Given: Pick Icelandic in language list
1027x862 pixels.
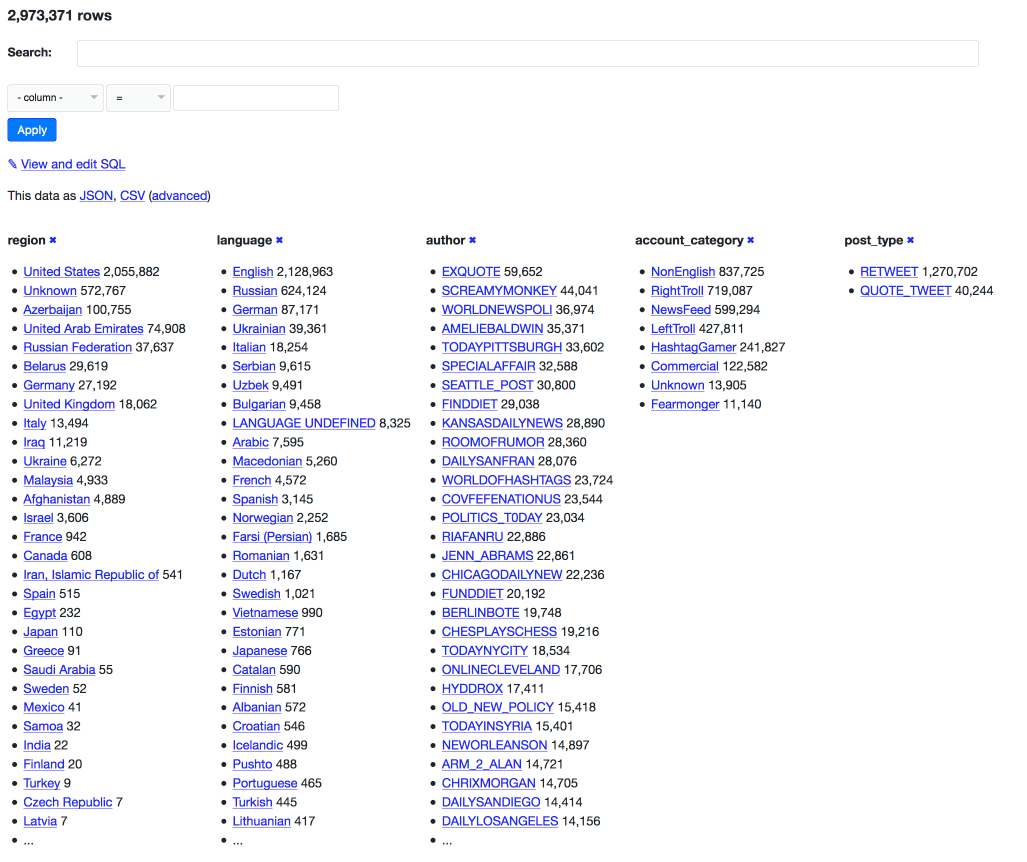Looking at the screenshot, I should [258, 745].
